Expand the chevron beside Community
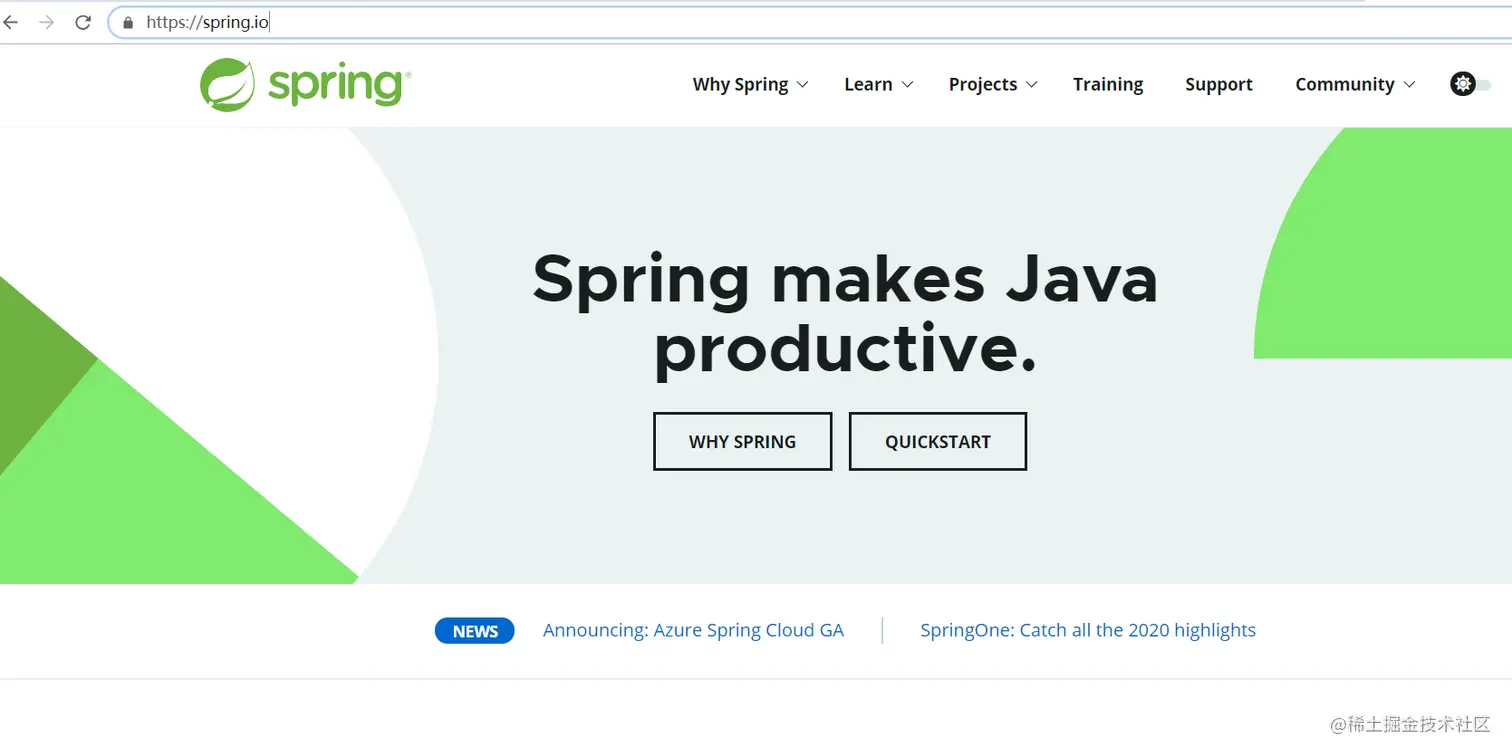This screenshot has height=756, width=1512. click(x=1409, y=85)
